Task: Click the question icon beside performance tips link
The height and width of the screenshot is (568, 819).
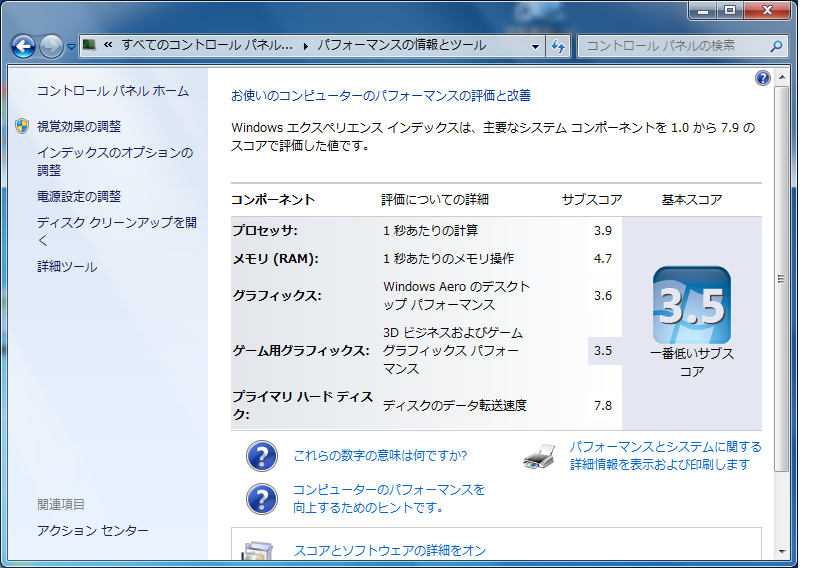Action: 262,498
